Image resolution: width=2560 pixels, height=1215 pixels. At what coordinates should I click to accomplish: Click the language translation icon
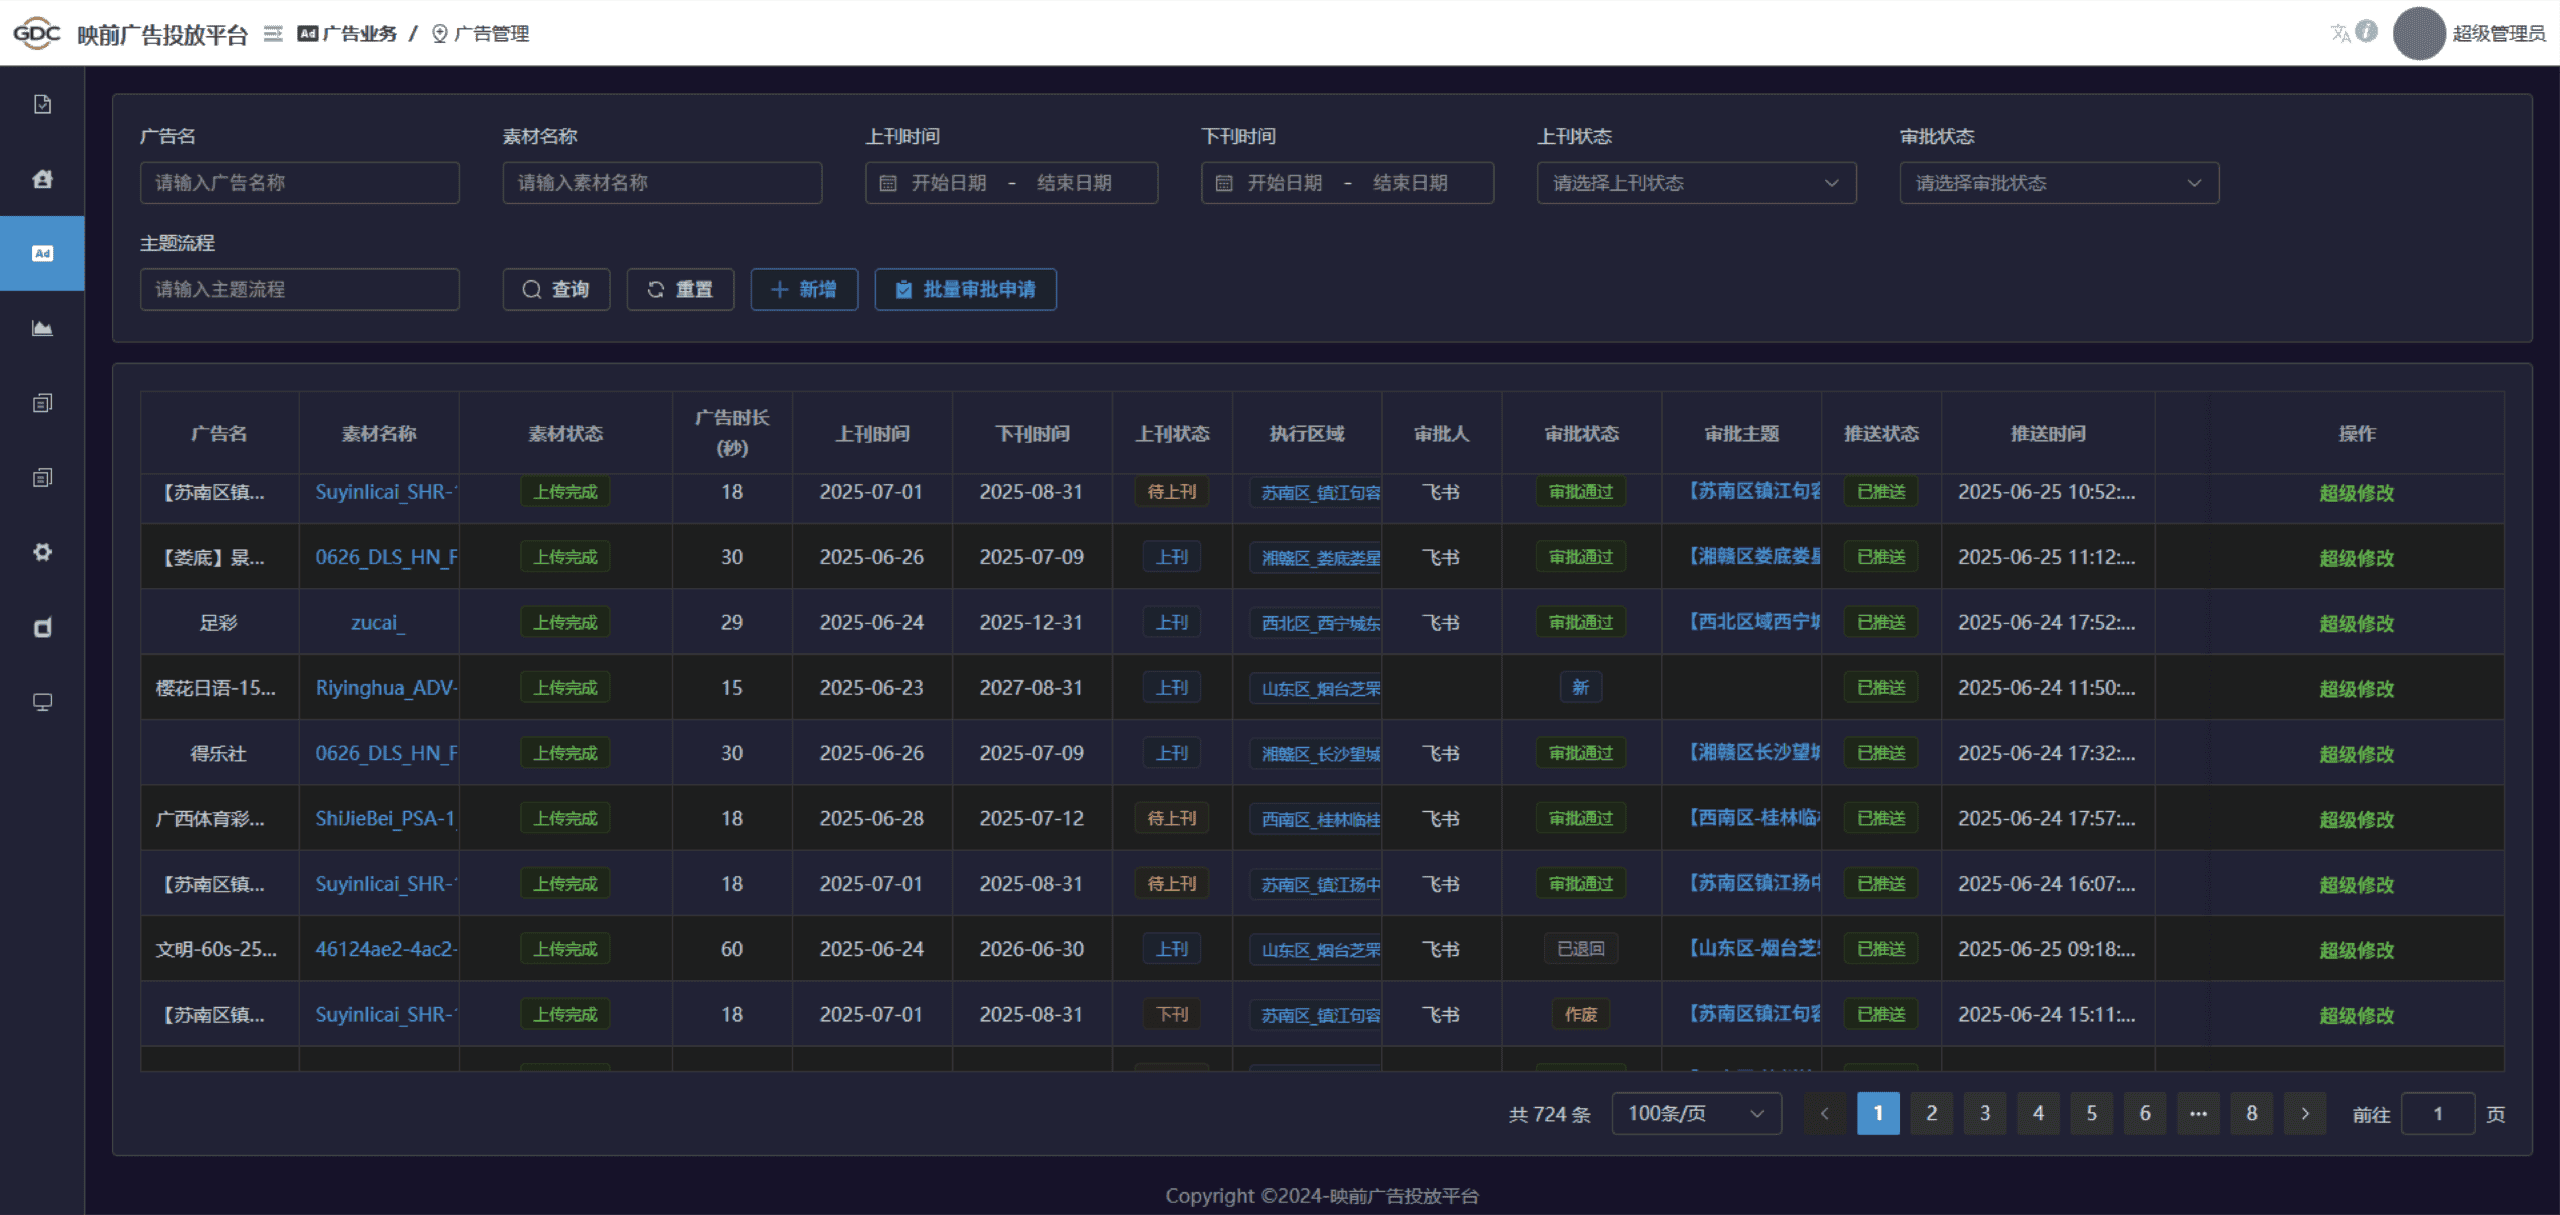tap(2340, 33)
